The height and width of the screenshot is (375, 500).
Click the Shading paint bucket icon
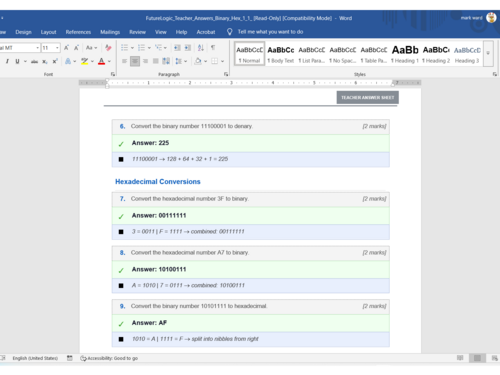198,61
